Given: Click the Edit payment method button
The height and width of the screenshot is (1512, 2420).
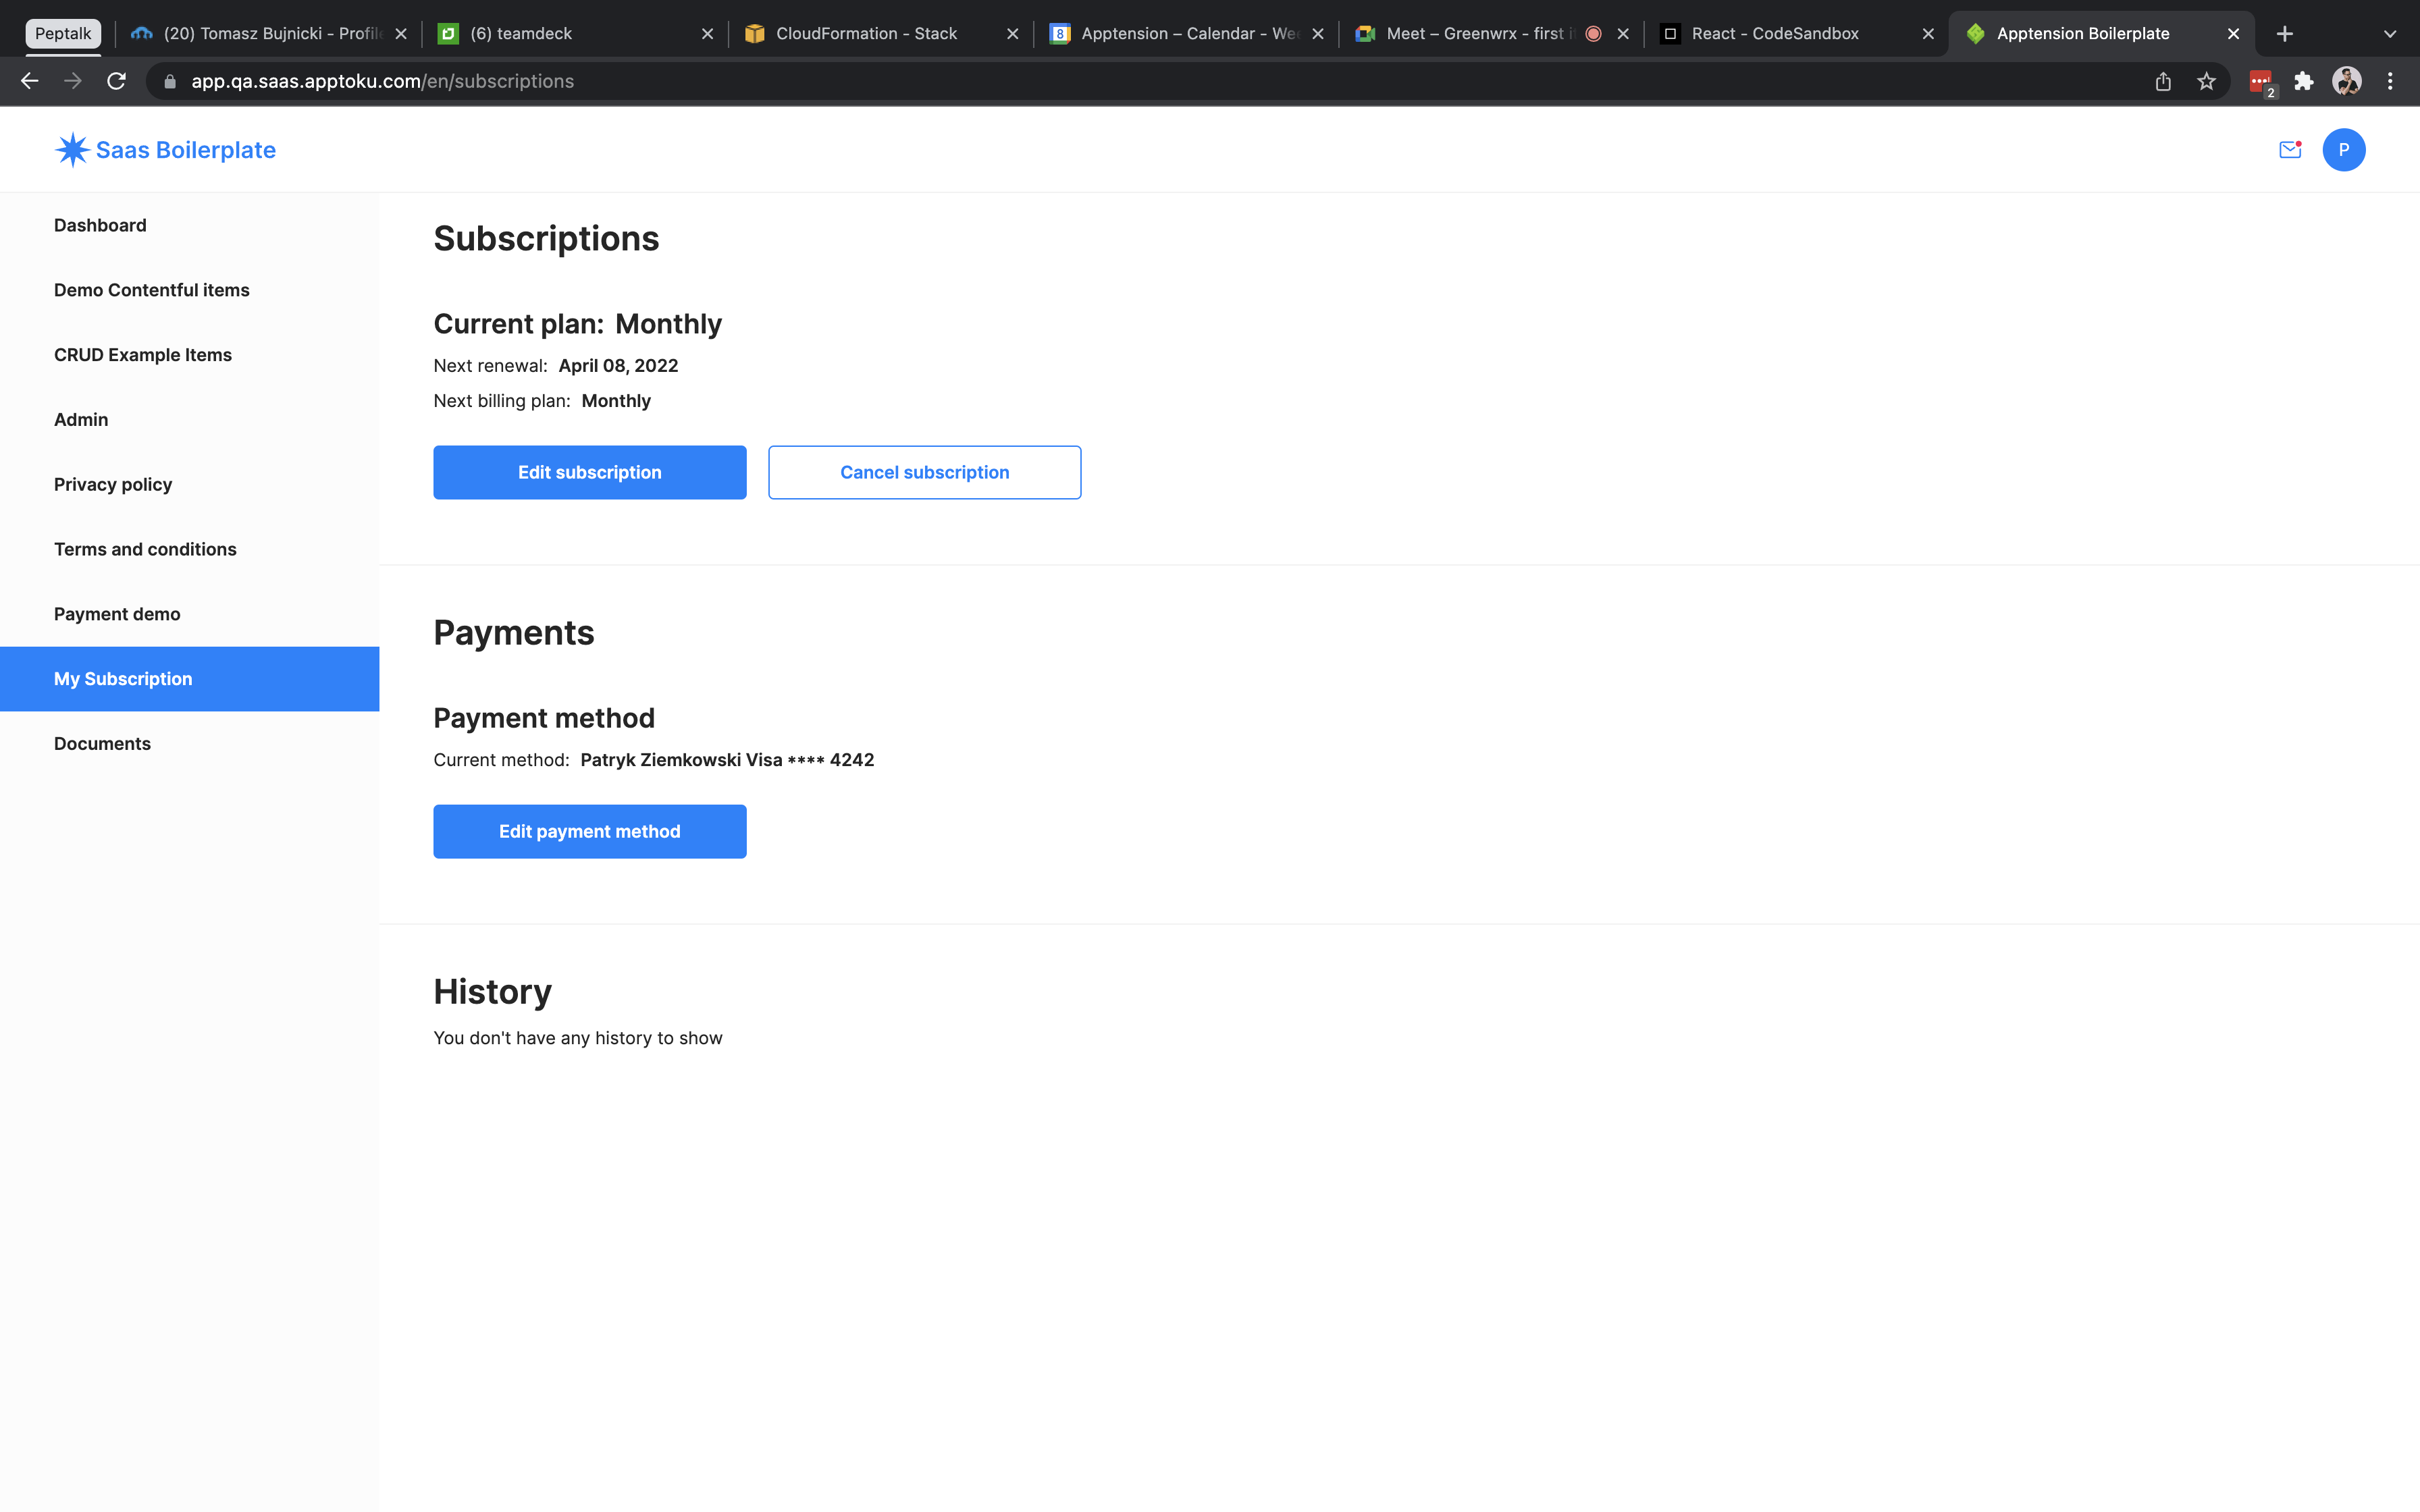Looking at the screenshot, I should click(x=589, y=831).
